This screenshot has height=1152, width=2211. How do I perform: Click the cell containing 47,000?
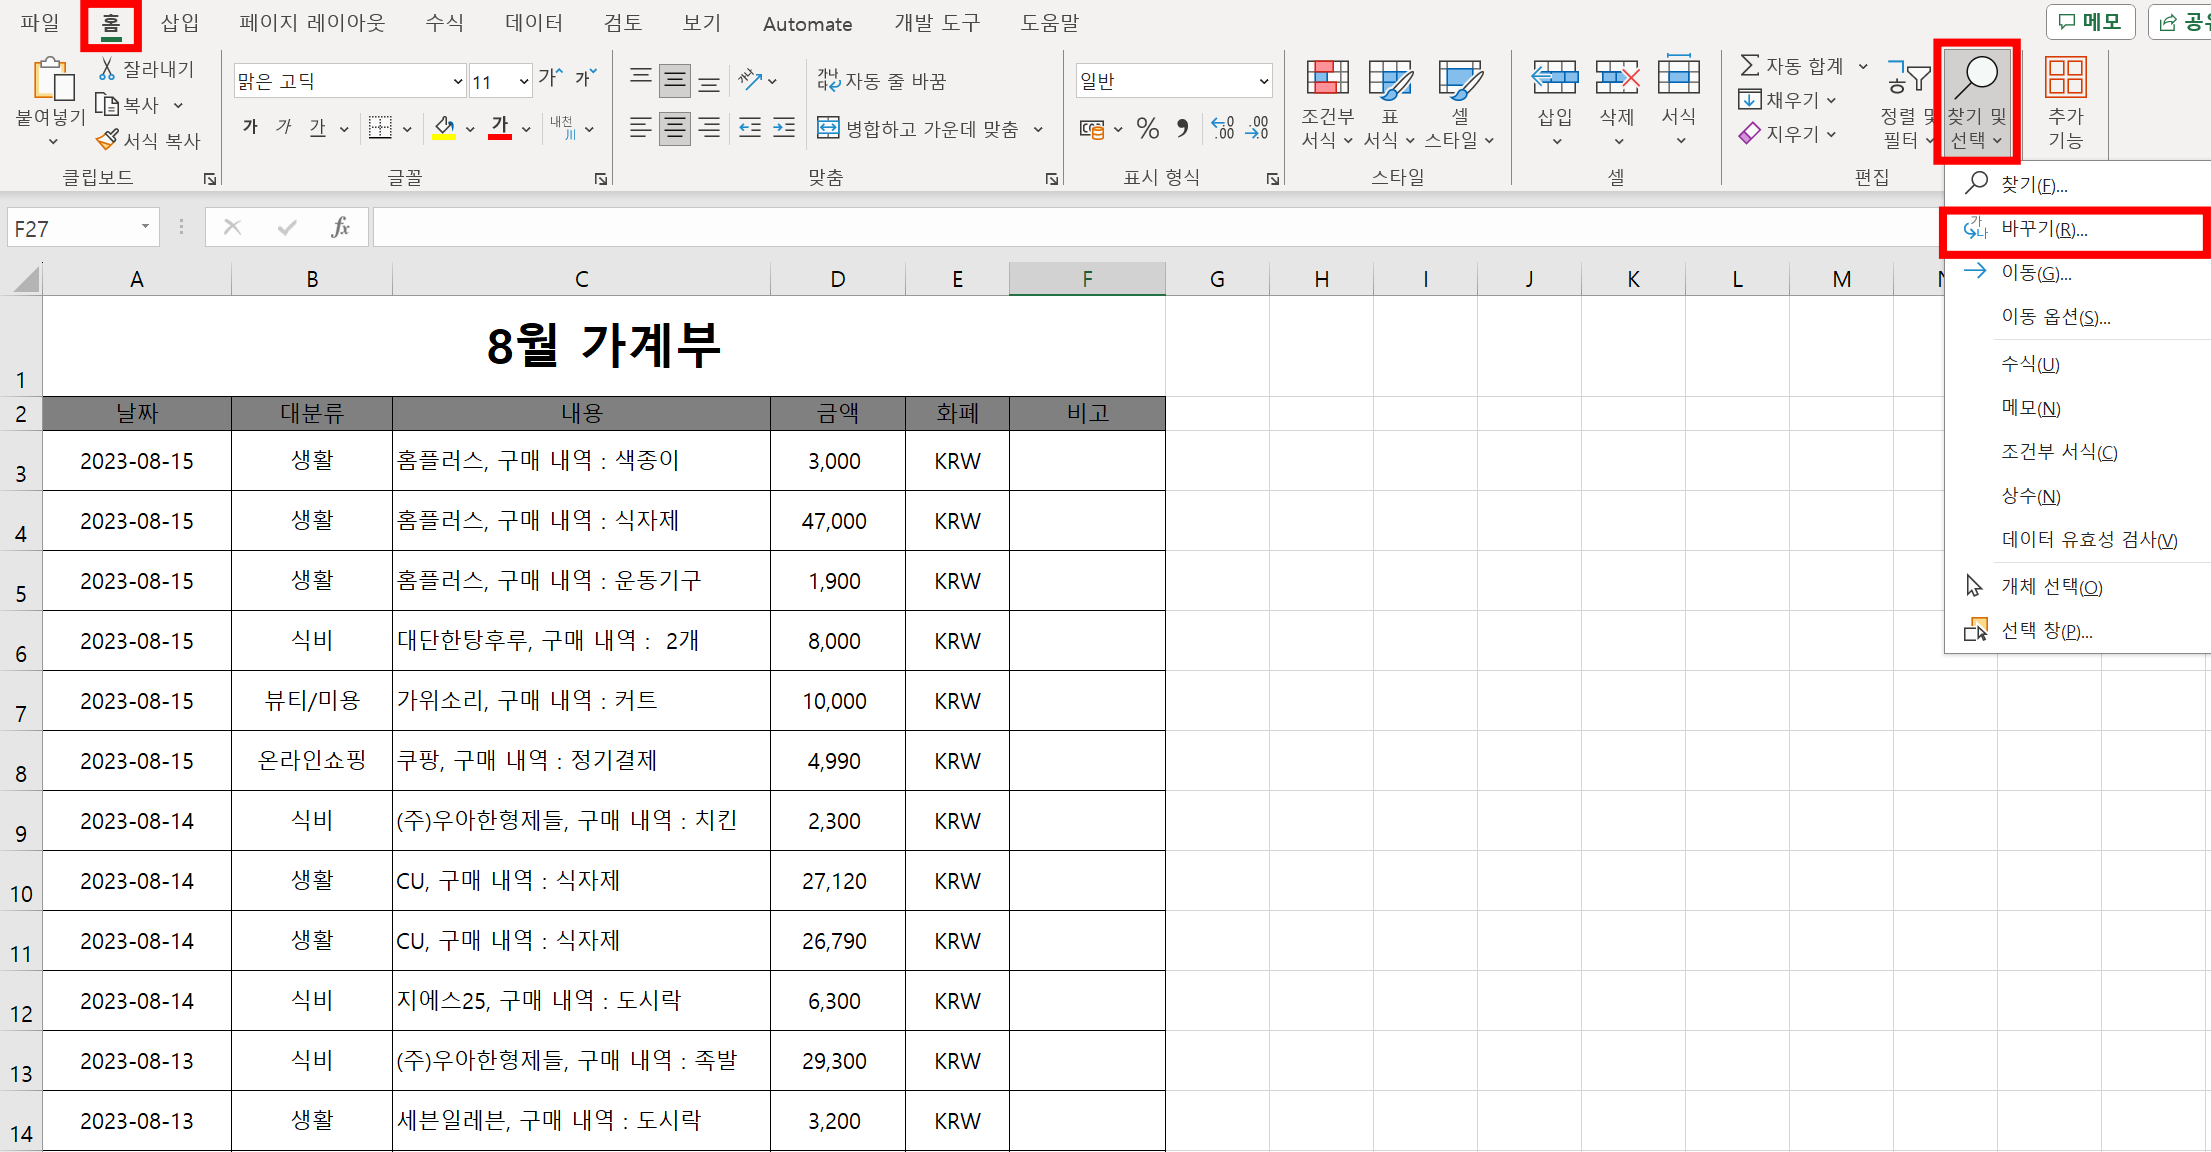pyautogui.click(x=837, y=521)
